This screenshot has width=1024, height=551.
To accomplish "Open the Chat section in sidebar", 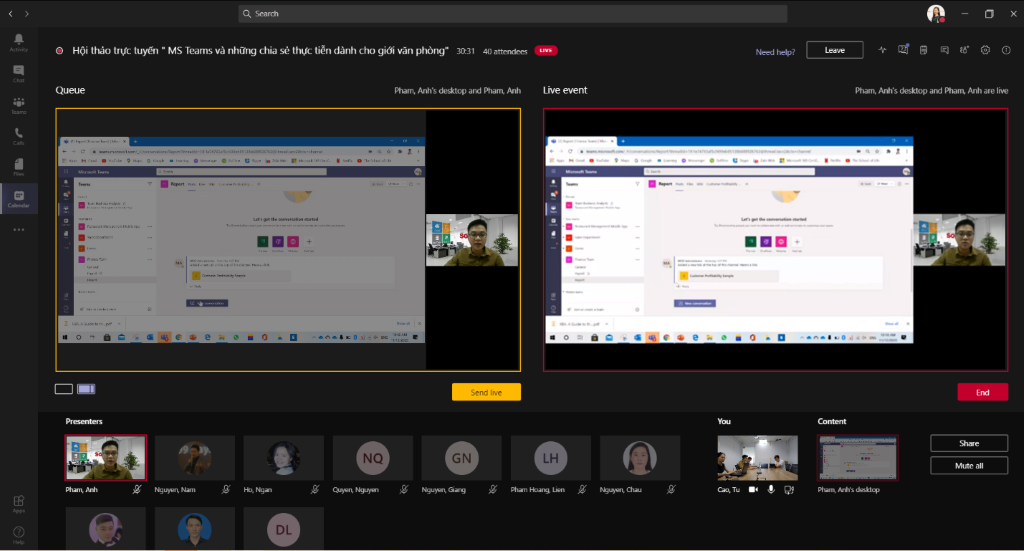I will (x=18, y=74).
